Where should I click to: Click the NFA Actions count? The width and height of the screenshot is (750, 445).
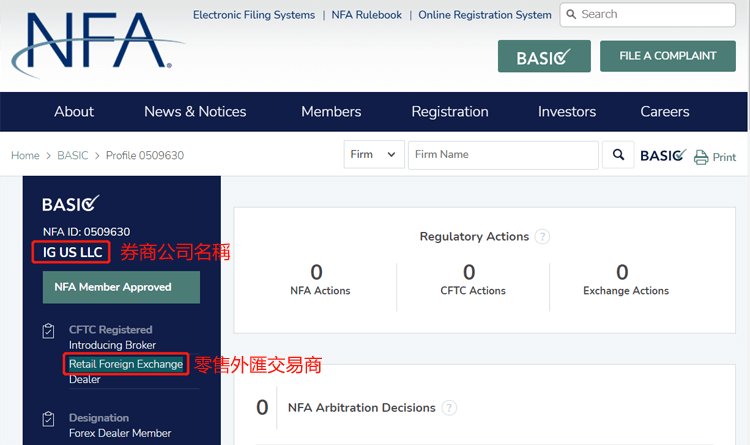tap(317, 272)
